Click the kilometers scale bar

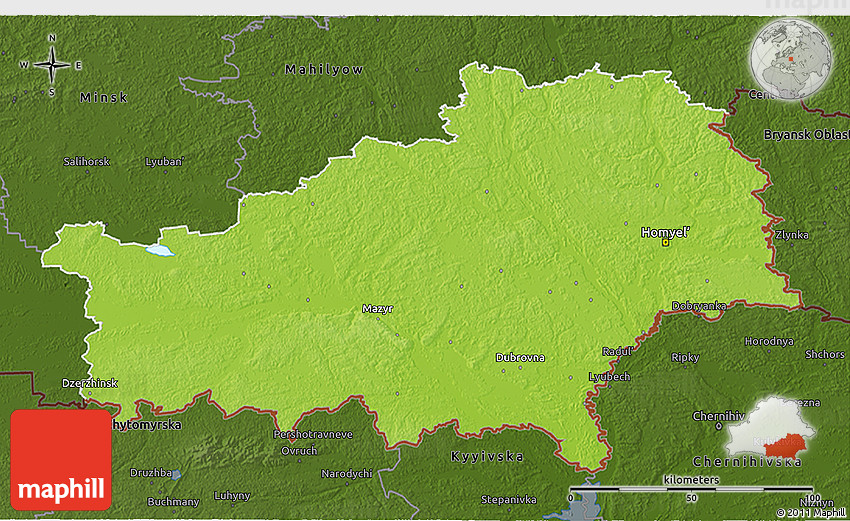(x=690, y=489)
